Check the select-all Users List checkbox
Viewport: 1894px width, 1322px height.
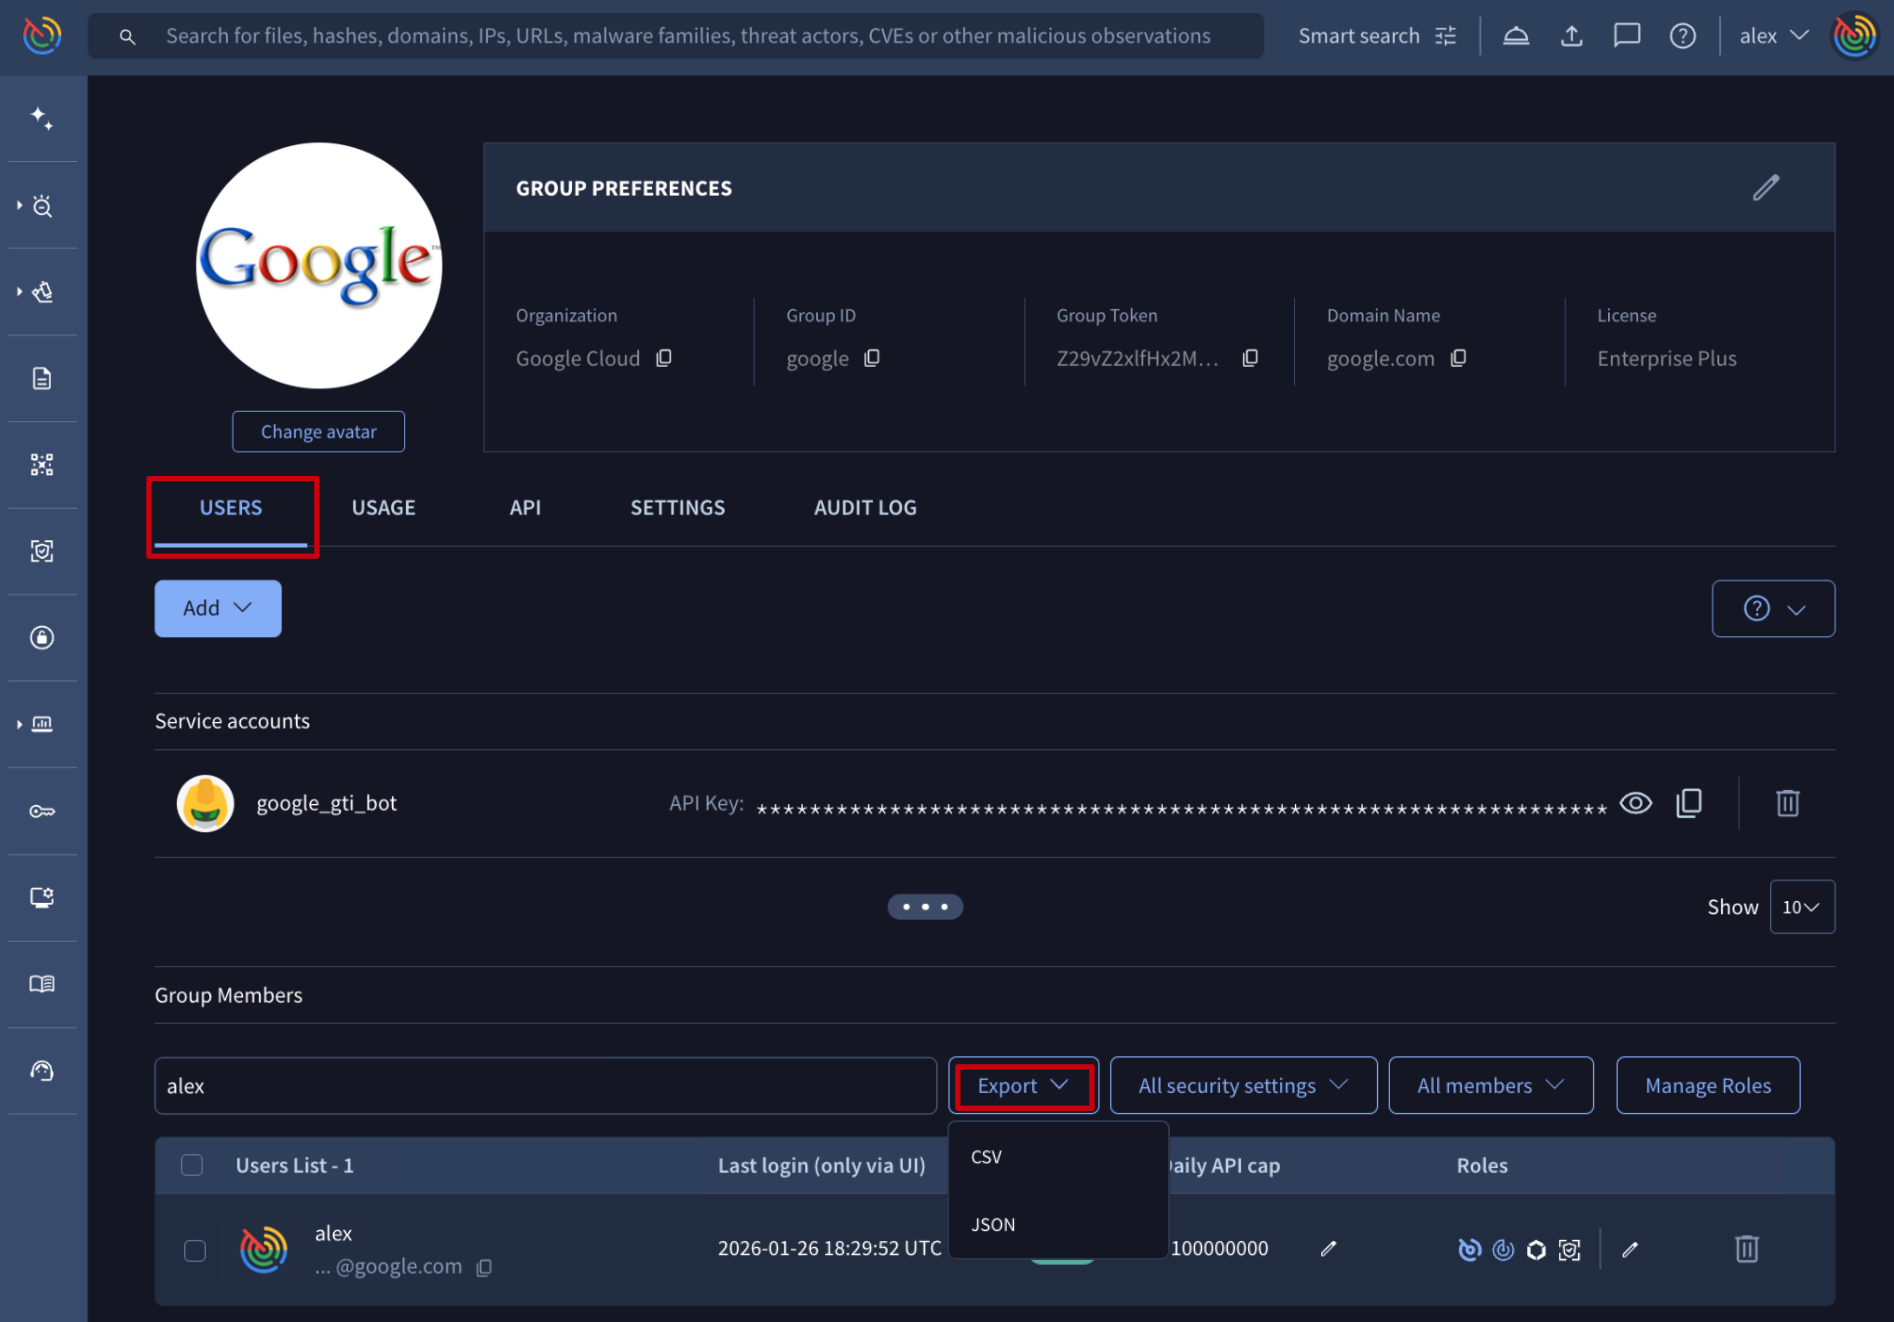192,1165
